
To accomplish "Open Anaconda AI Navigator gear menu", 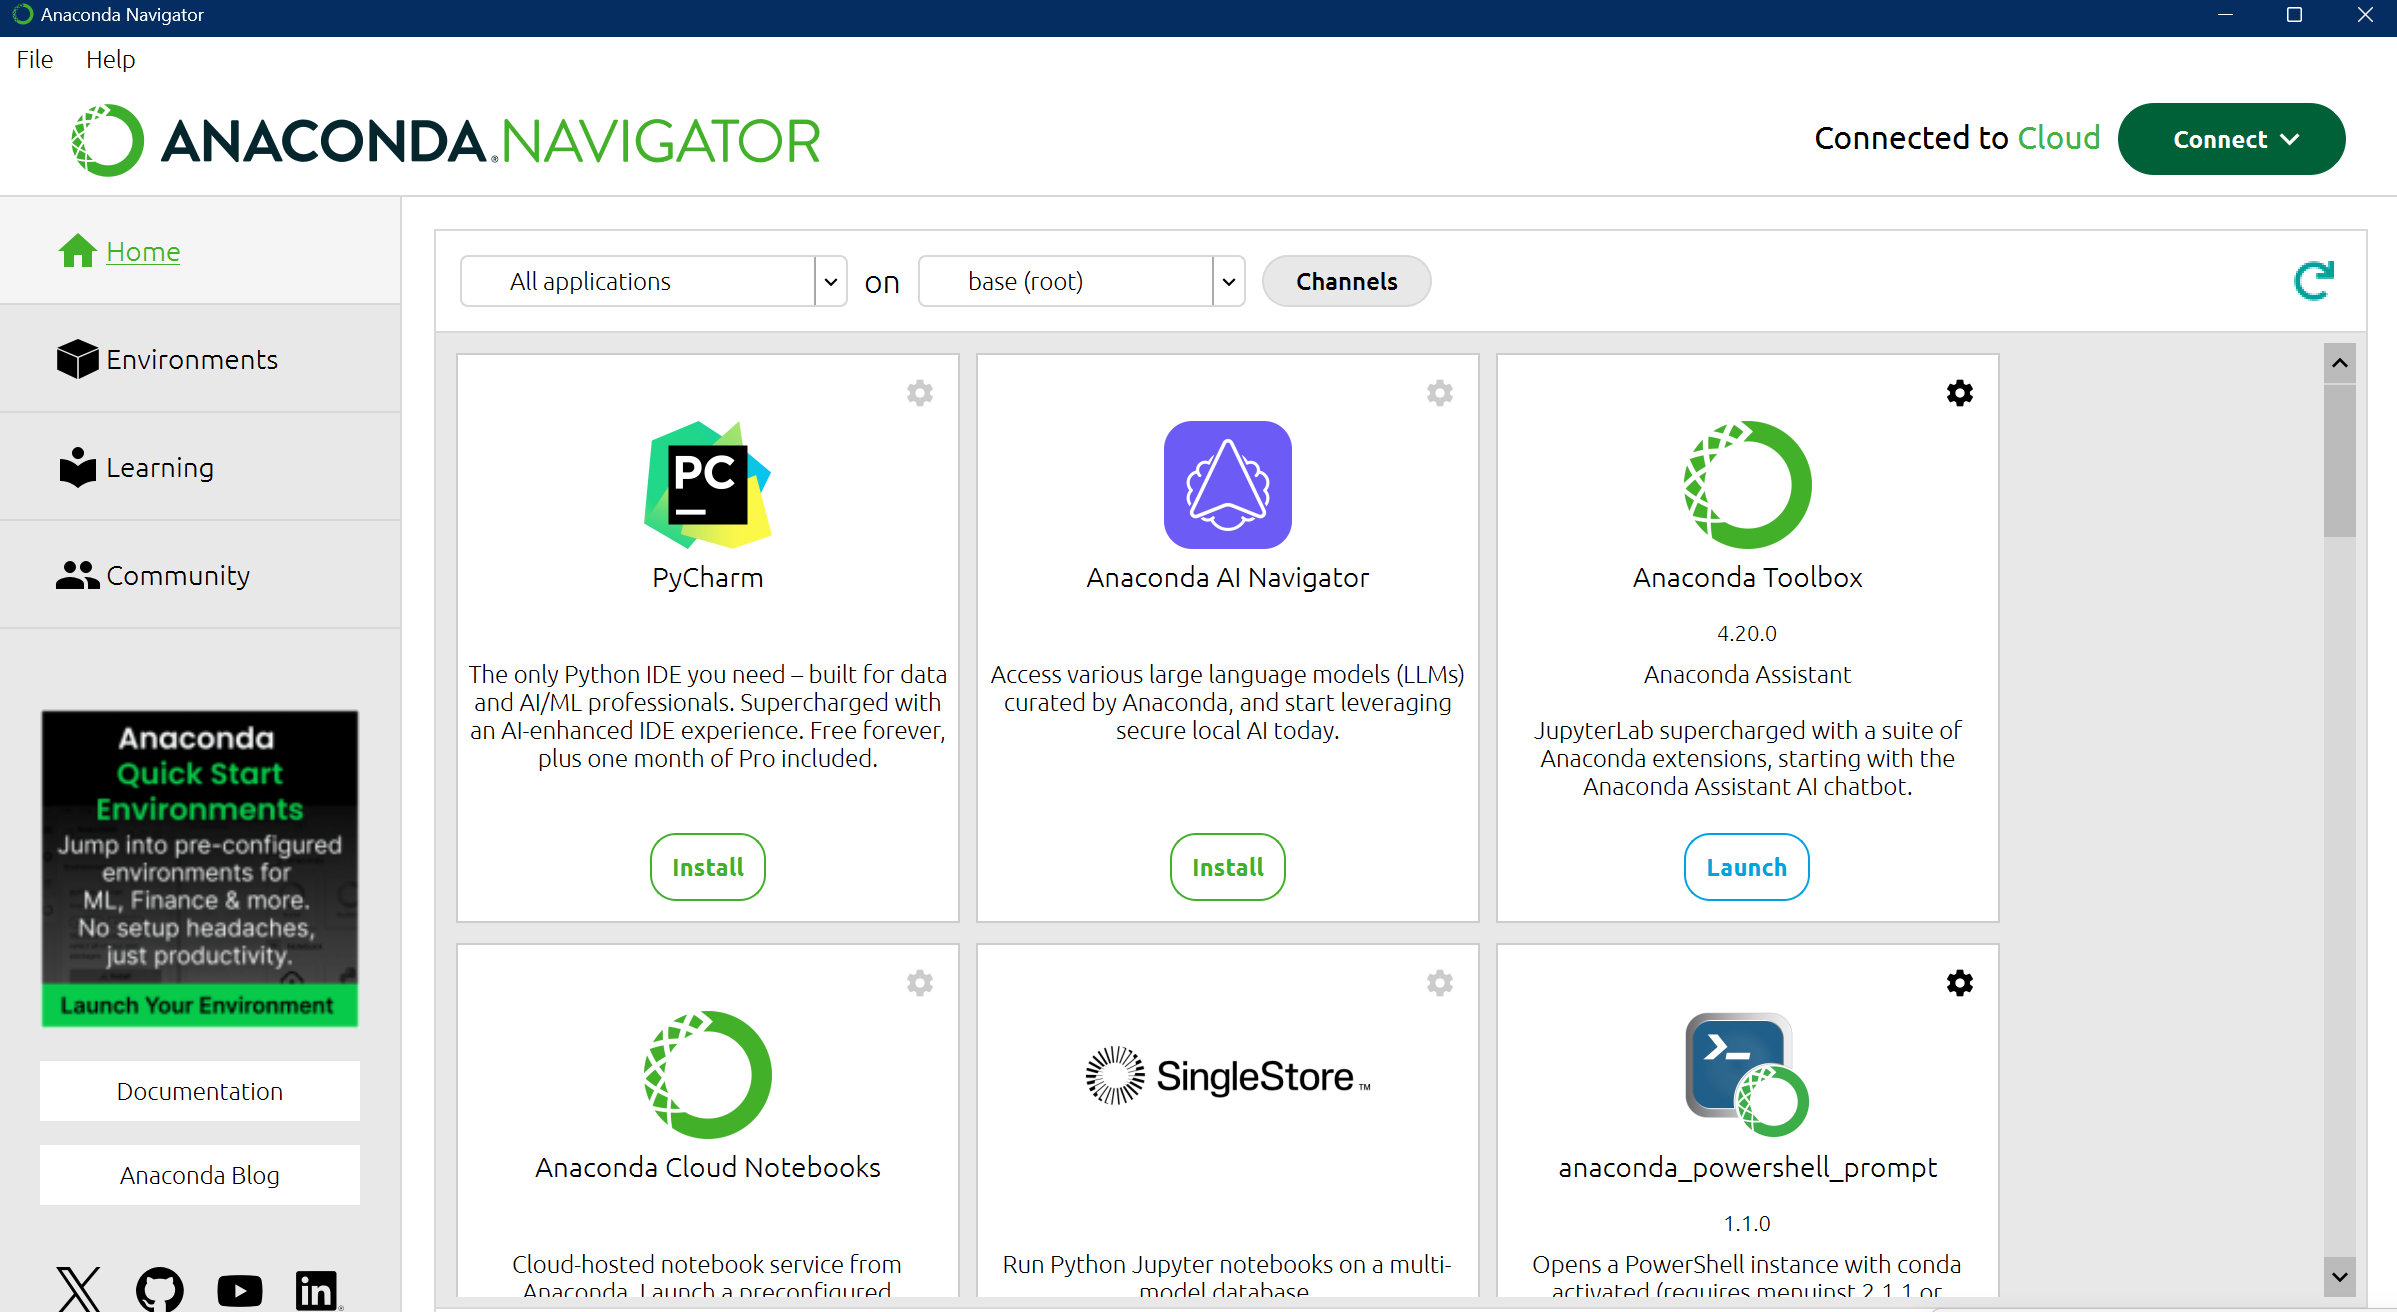I will [1439, 393].
